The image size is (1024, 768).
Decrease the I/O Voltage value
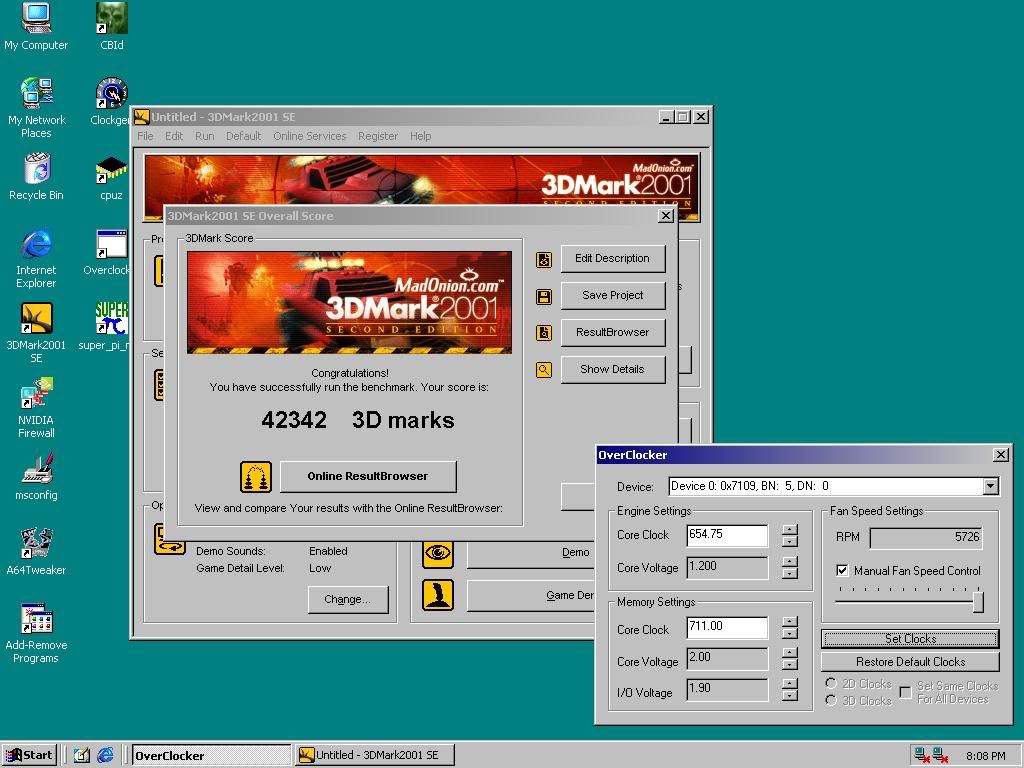click(790, 696)
